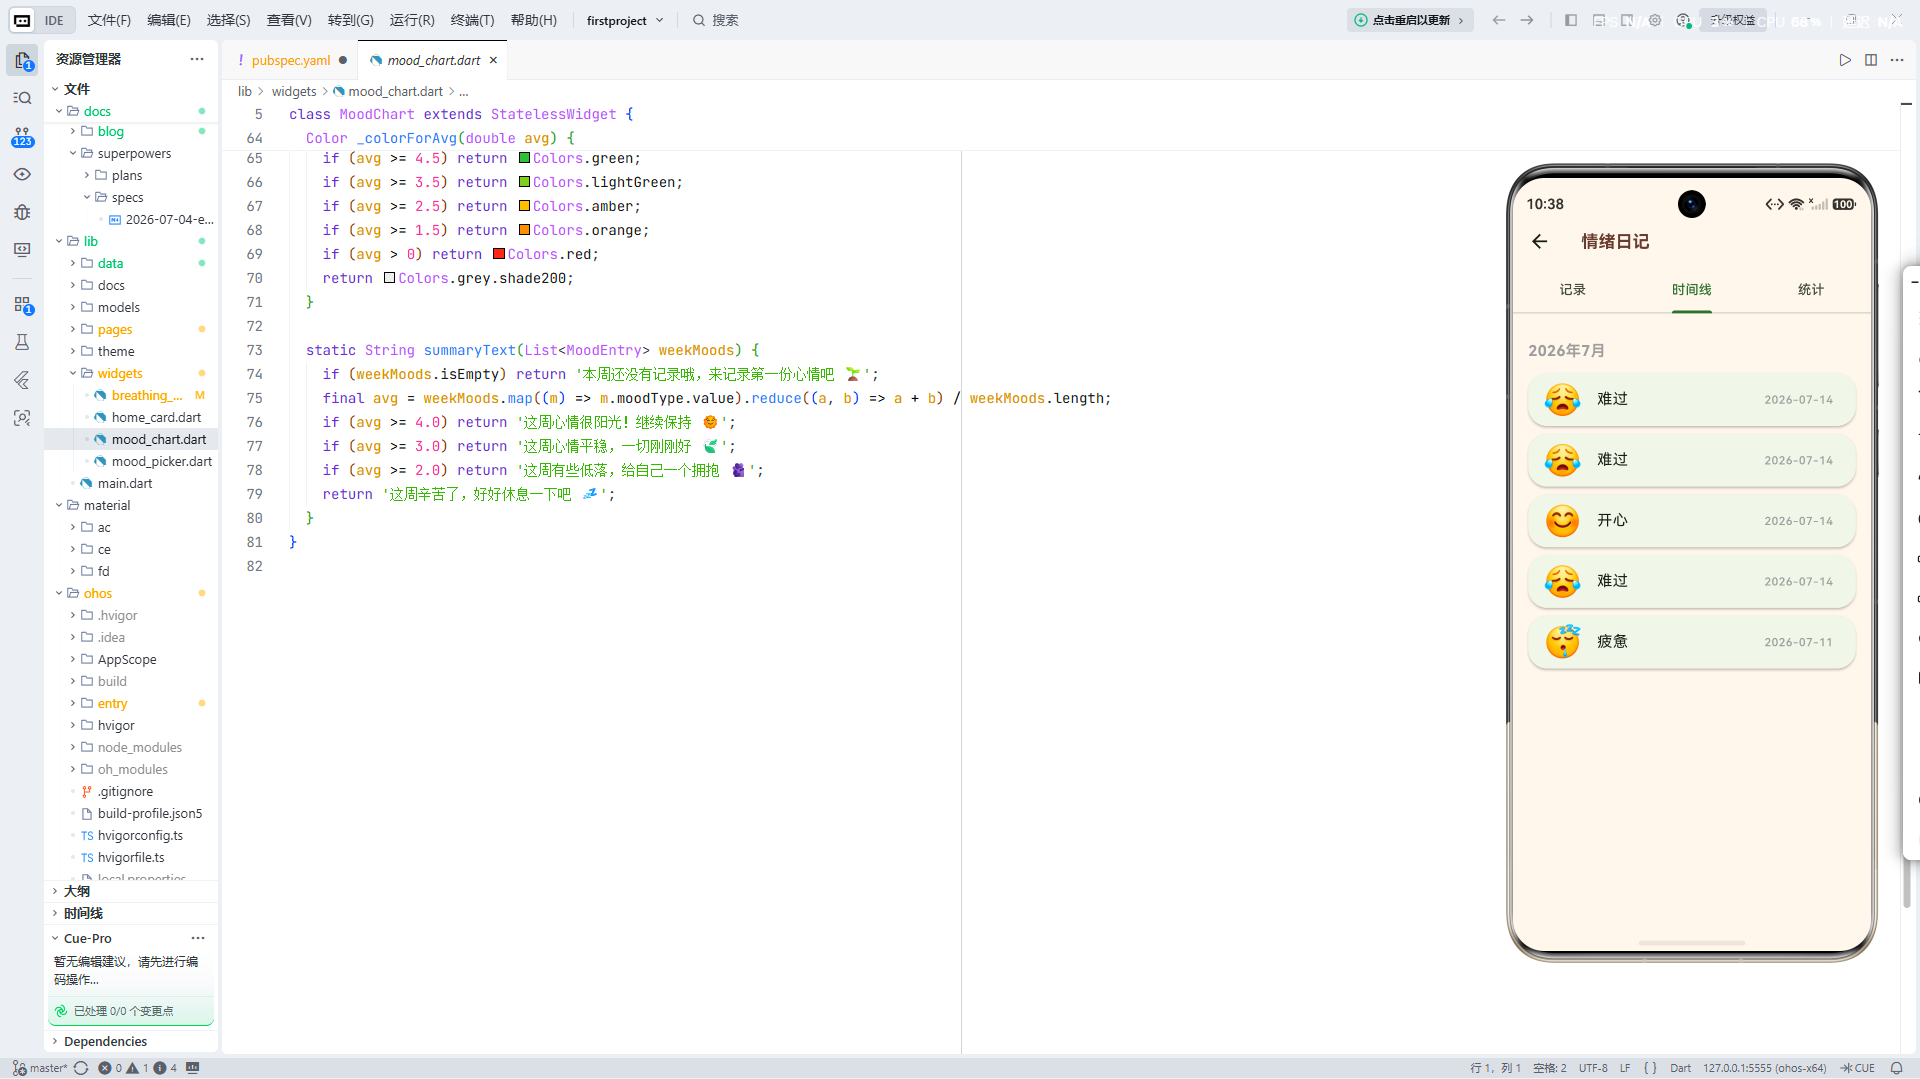The width and height of the screenshot is (1920, 1079).
Task: Click 升级权益 upgrade button
Action: click(1732, 20)
